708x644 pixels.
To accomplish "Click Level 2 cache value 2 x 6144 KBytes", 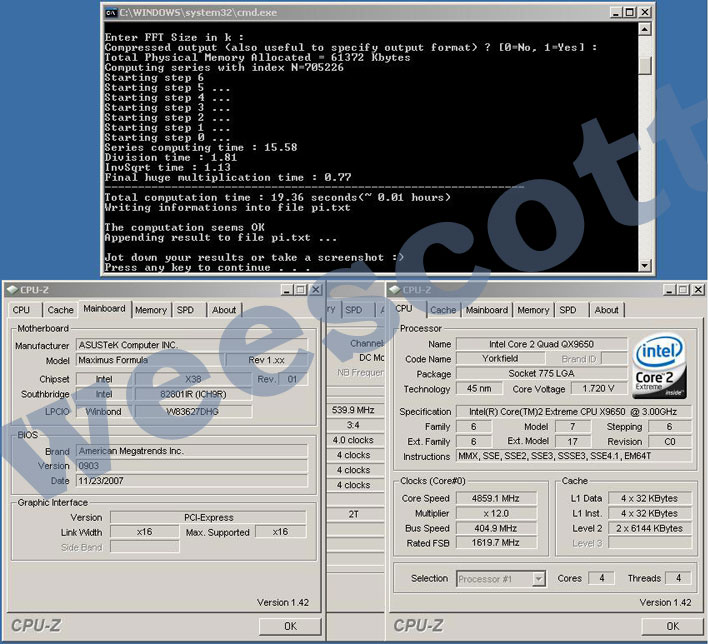I will pos(650,528).
